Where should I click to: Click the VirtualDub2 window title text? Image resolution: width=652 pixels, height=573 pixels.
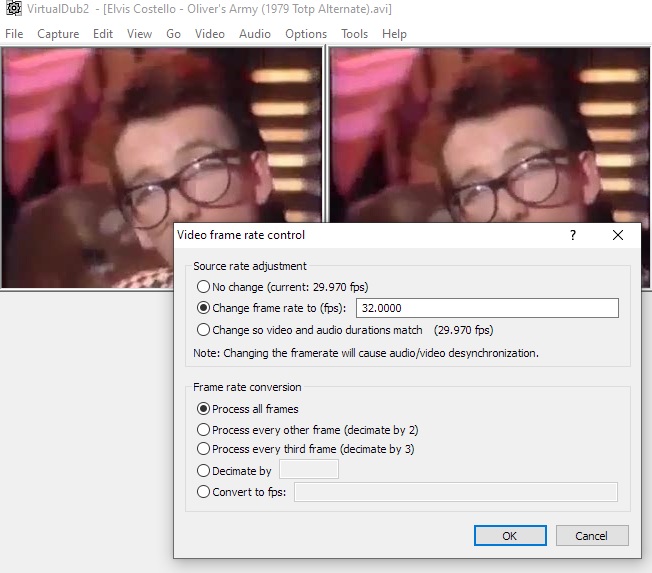click(x=209, y=9)
